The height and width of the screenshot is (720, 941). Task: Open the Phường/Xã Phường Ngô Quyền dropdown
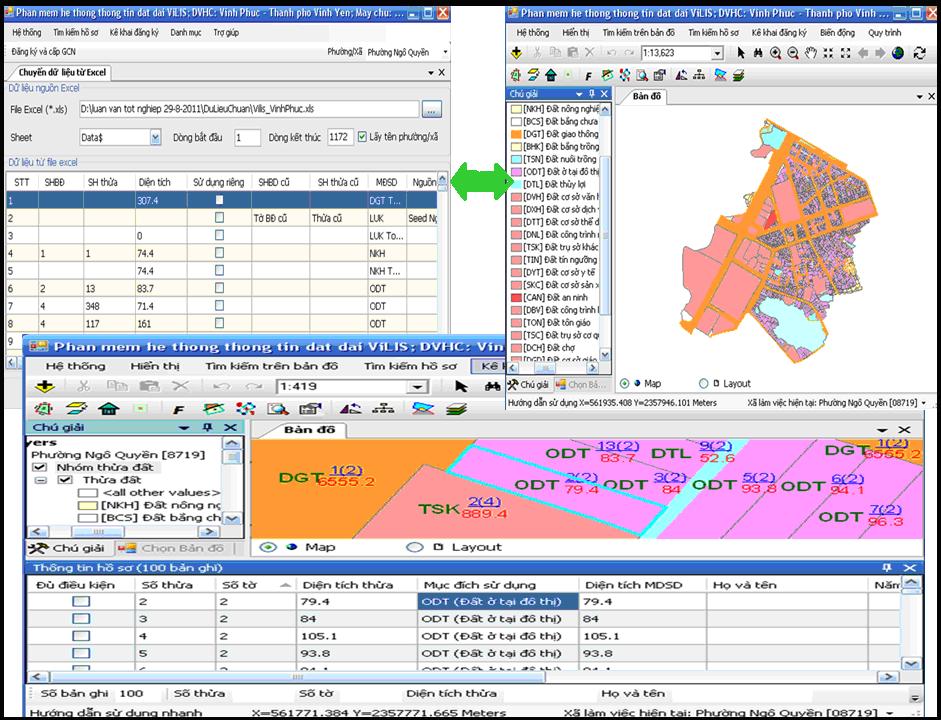click(445, 52)
